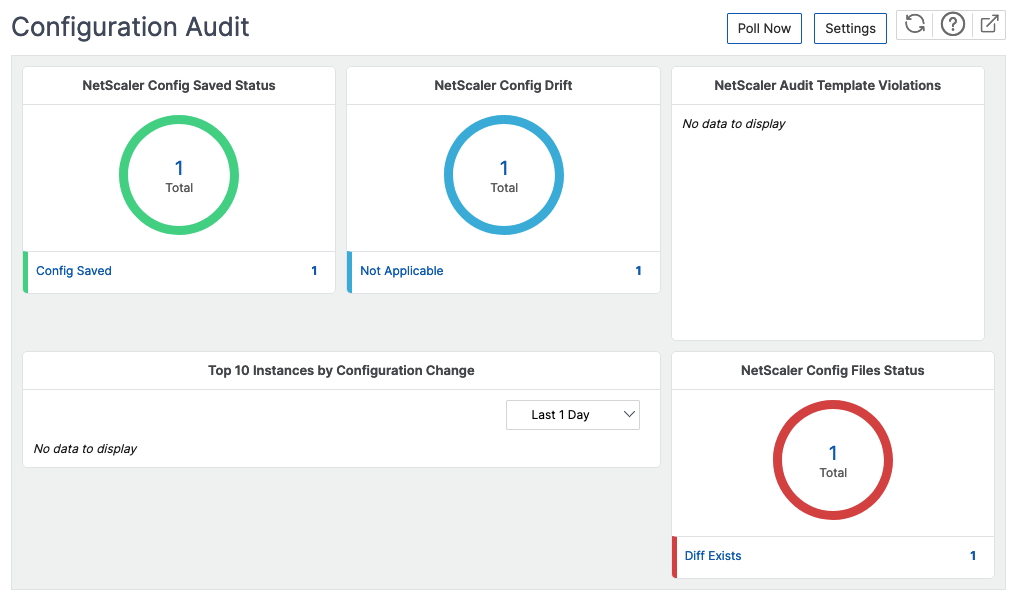Click the NetScaler Config Files Status heading
The height and width of the screenshot is (597, 1011).
tap(832, 370)
